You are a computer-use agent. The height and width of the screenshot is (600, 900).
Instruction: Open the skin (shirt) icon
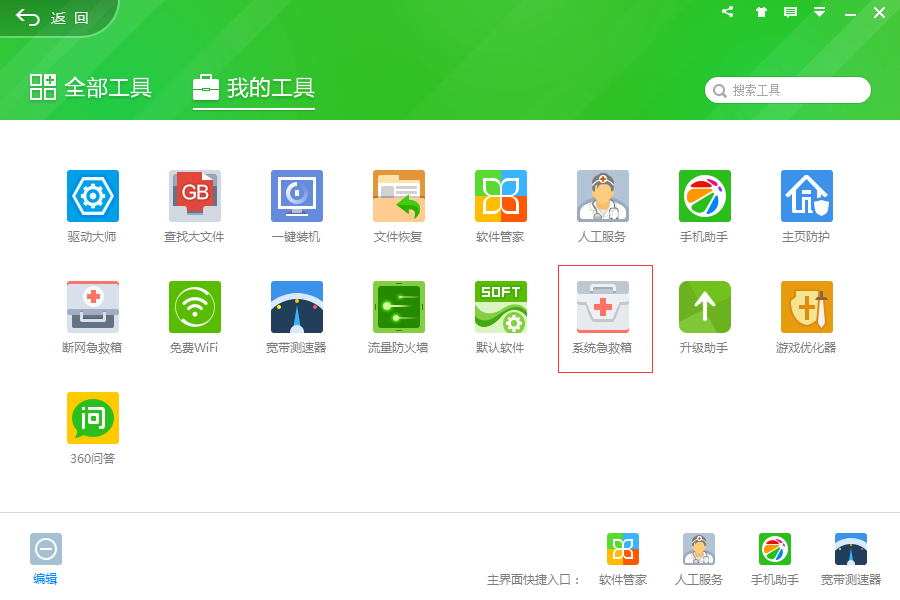(x=761, y=12)
